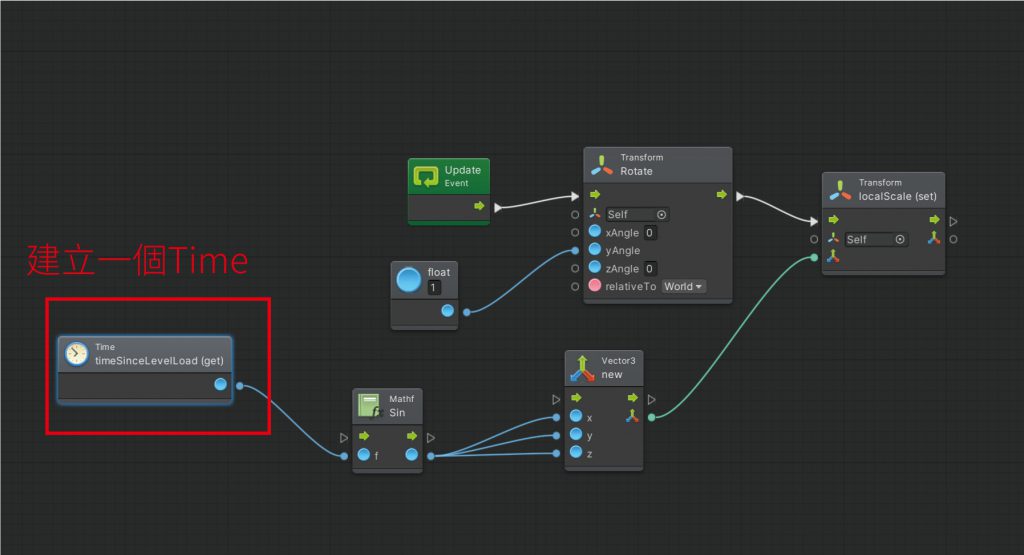Click the float node value field
This screenshot has height=555, width=1024.
click(433, 288)
